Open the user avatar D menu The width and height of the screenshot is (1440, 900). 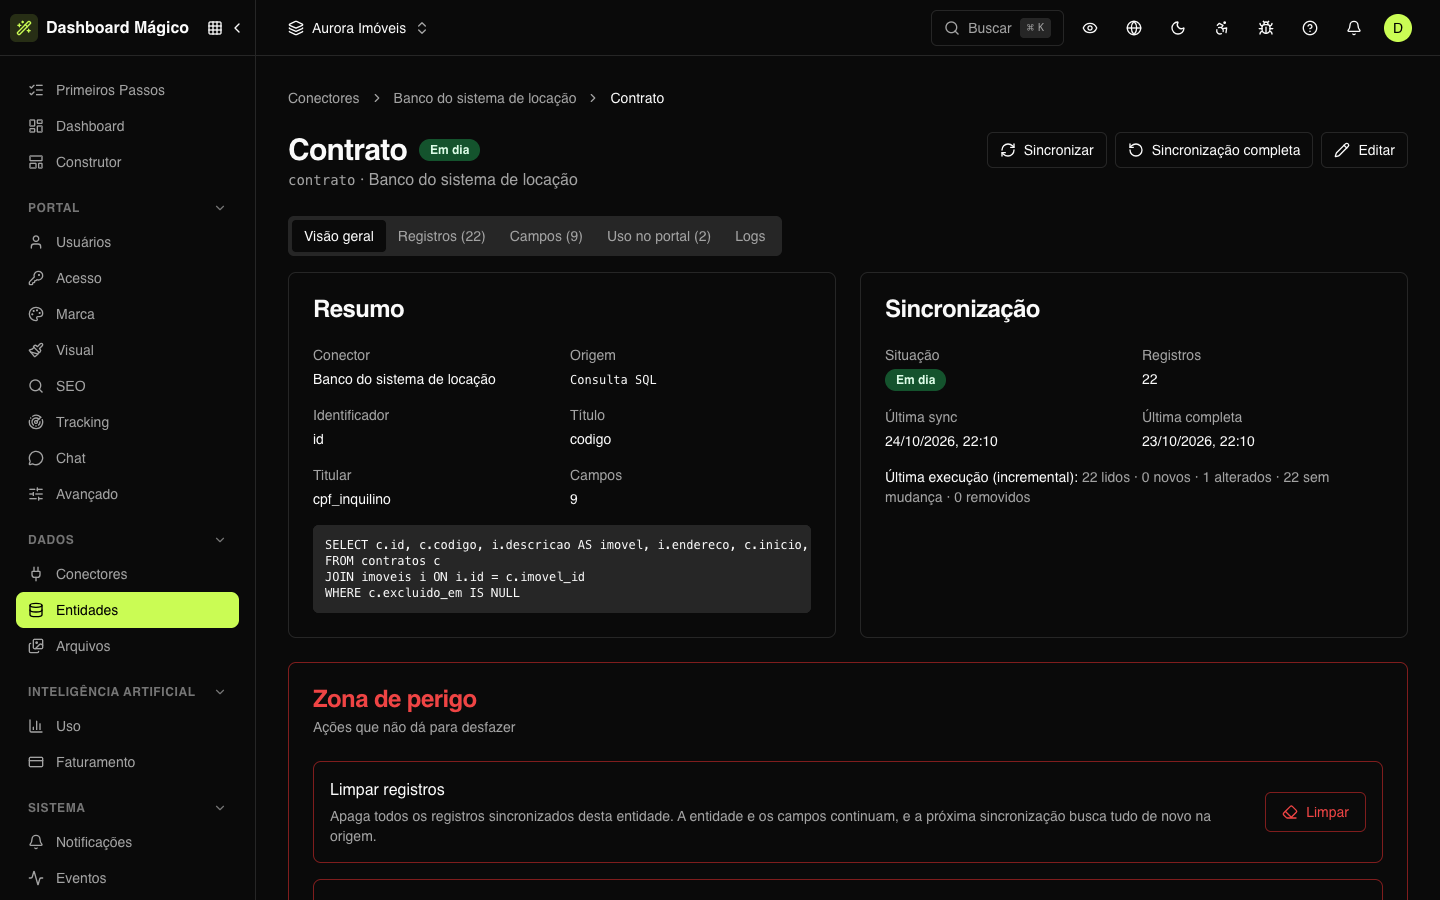1398,28
